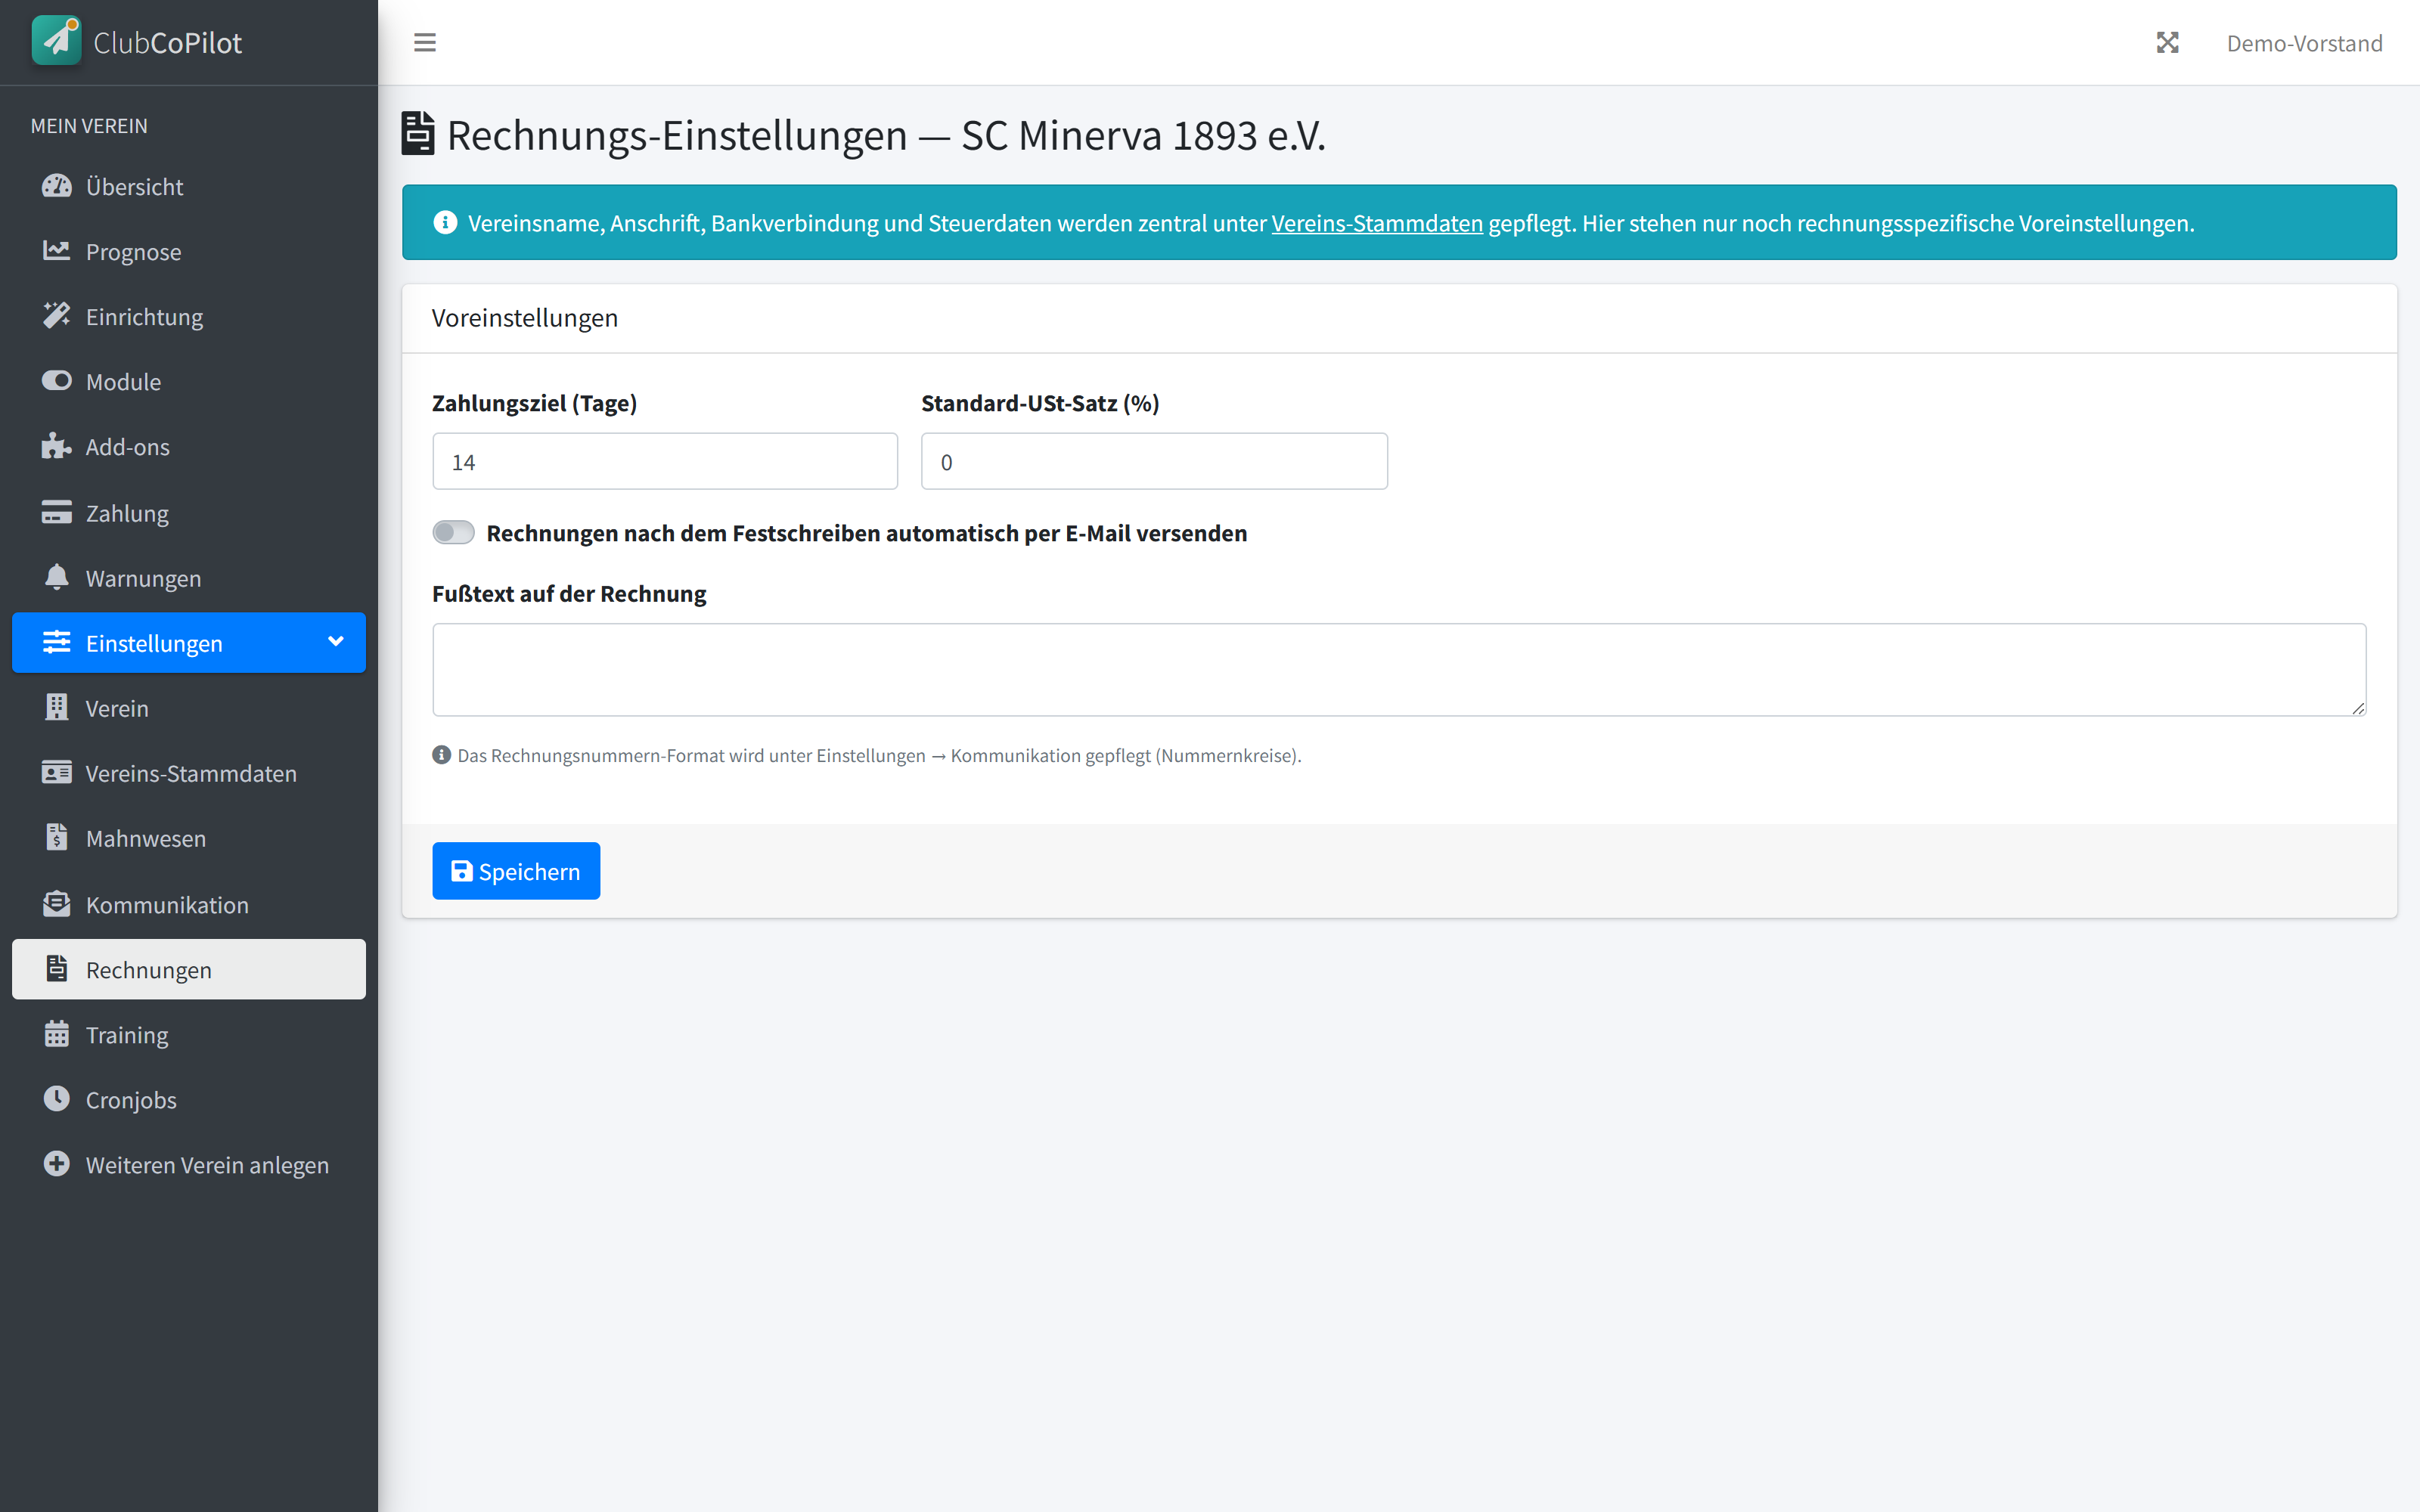The height and width of the screenshot is (1512, 2420).
Task: Open the Module toggle-icon menu entry
Action: 189,381
